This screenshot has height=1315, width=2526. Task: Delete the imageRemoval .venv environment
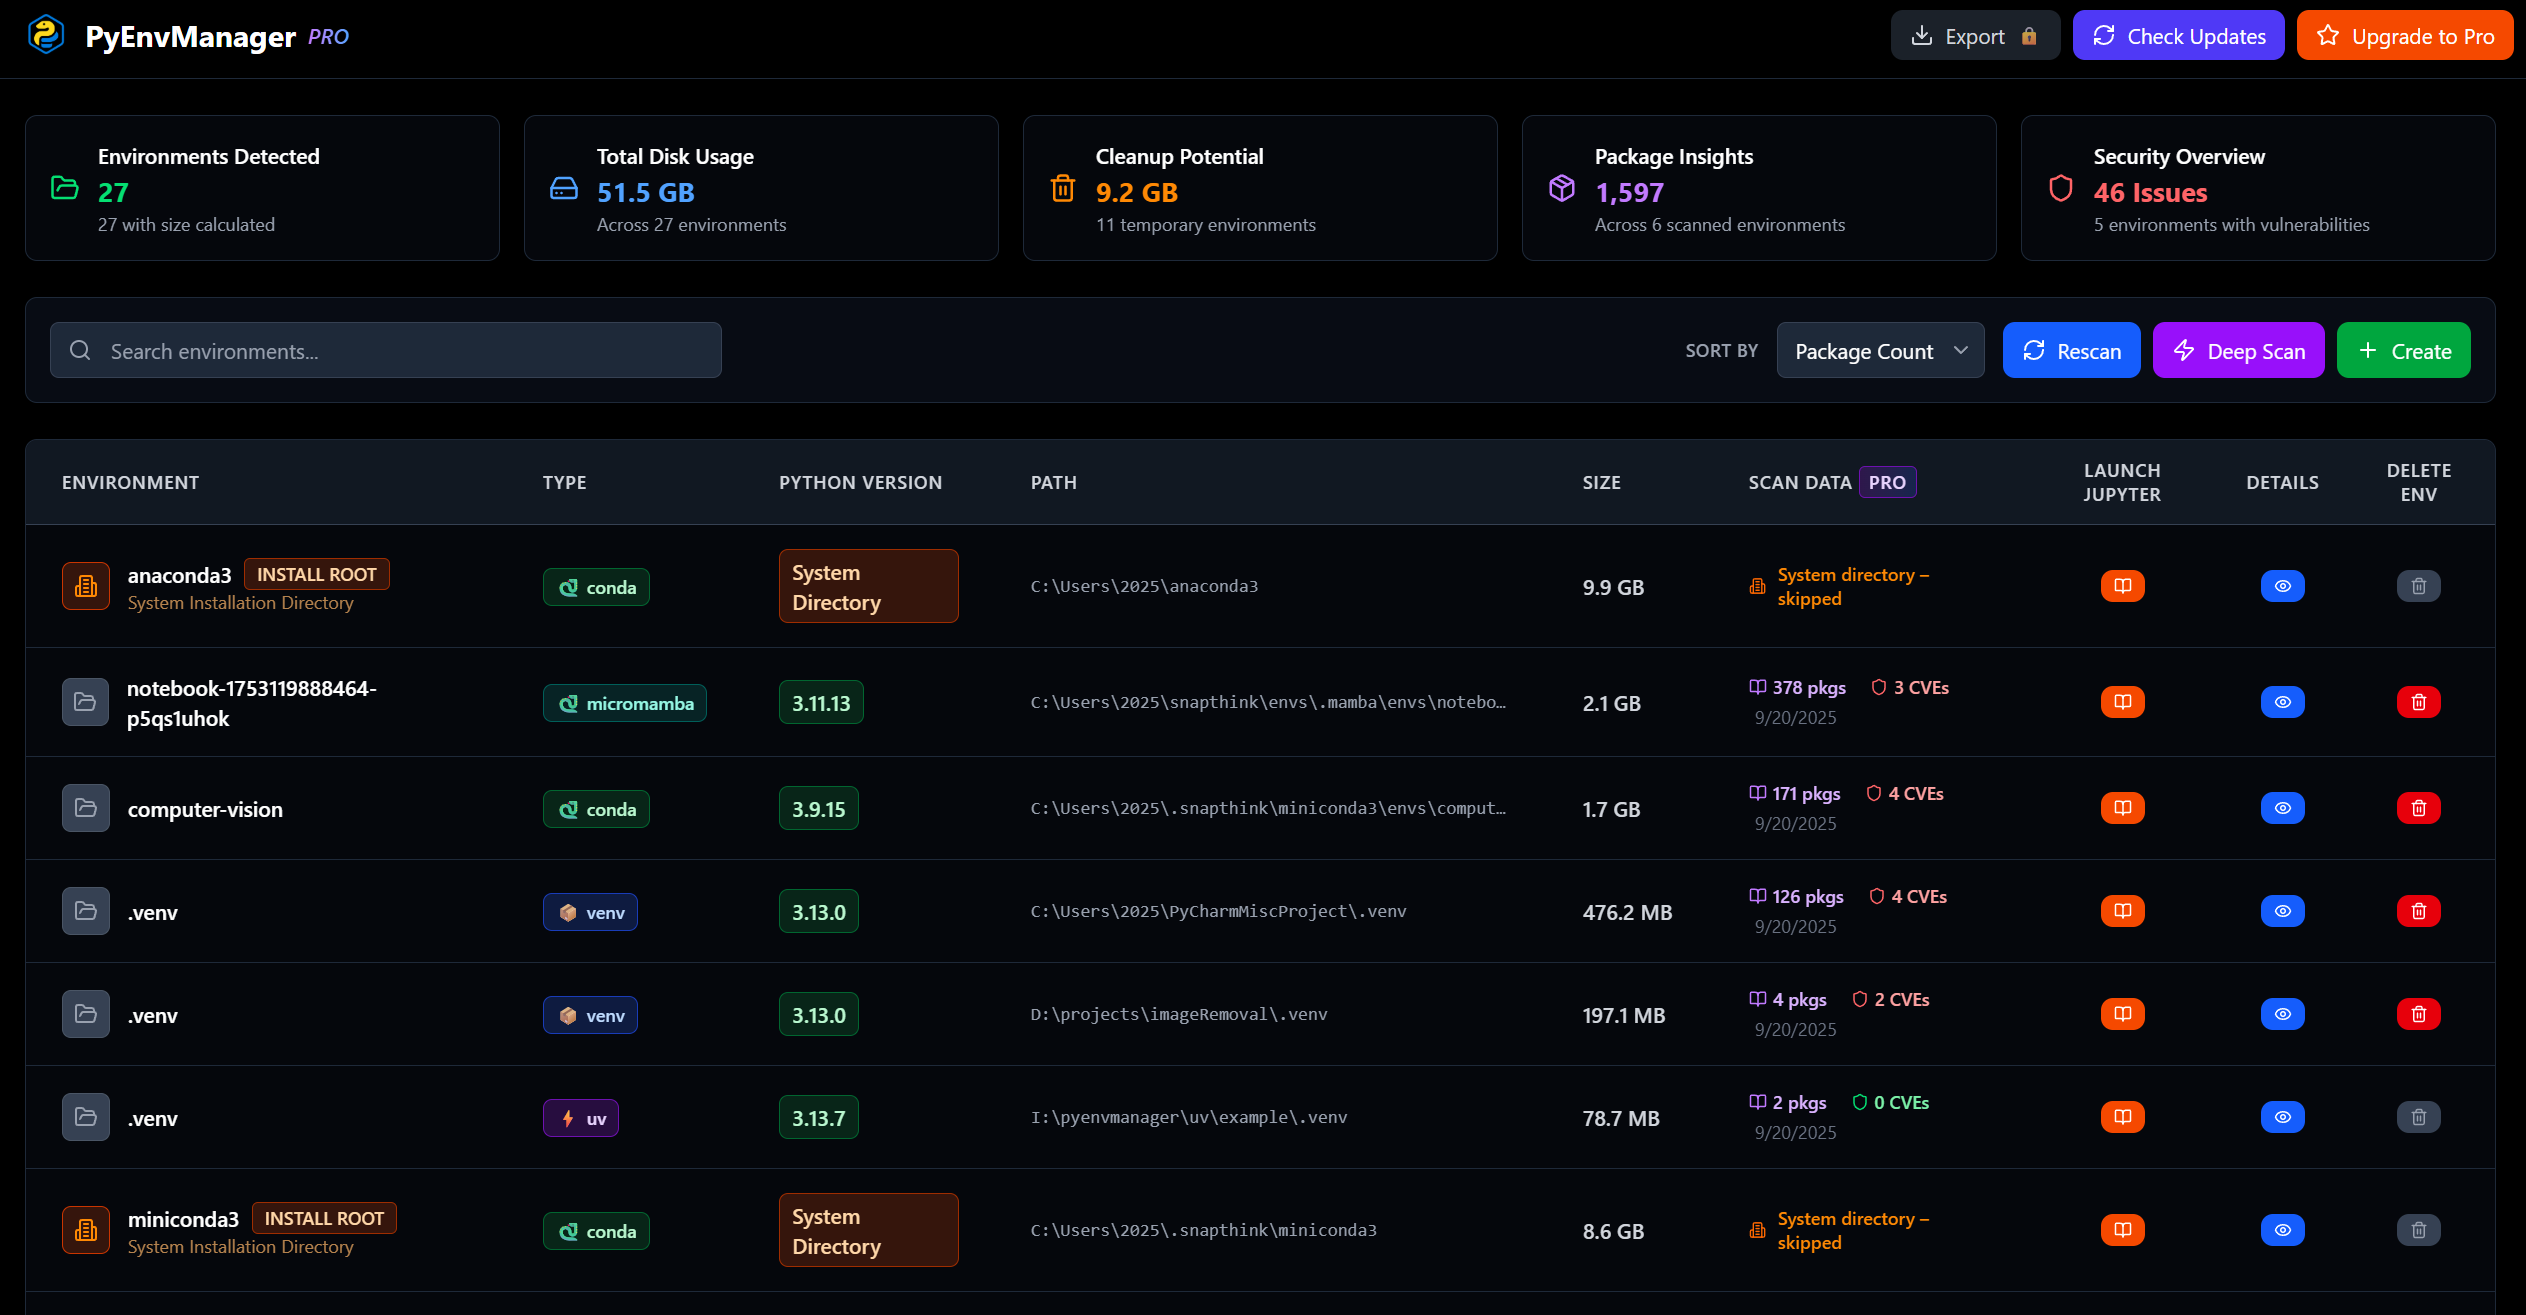coord(2418,1014)
